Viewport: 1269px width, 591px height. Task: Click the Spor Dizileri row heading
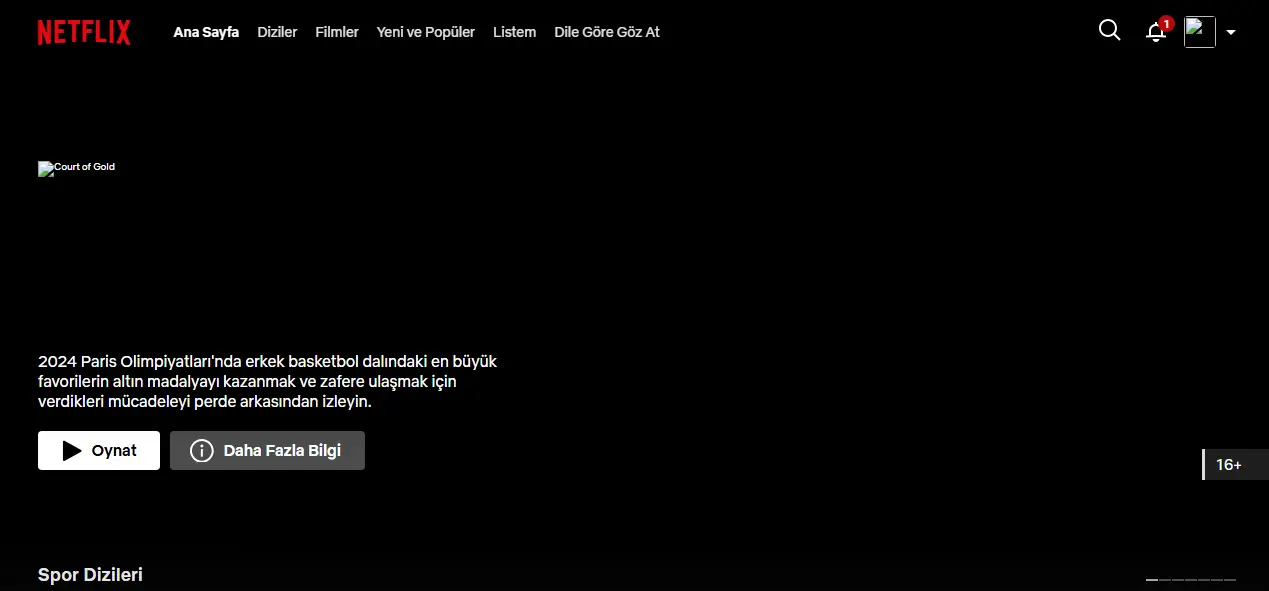(90, 575)
